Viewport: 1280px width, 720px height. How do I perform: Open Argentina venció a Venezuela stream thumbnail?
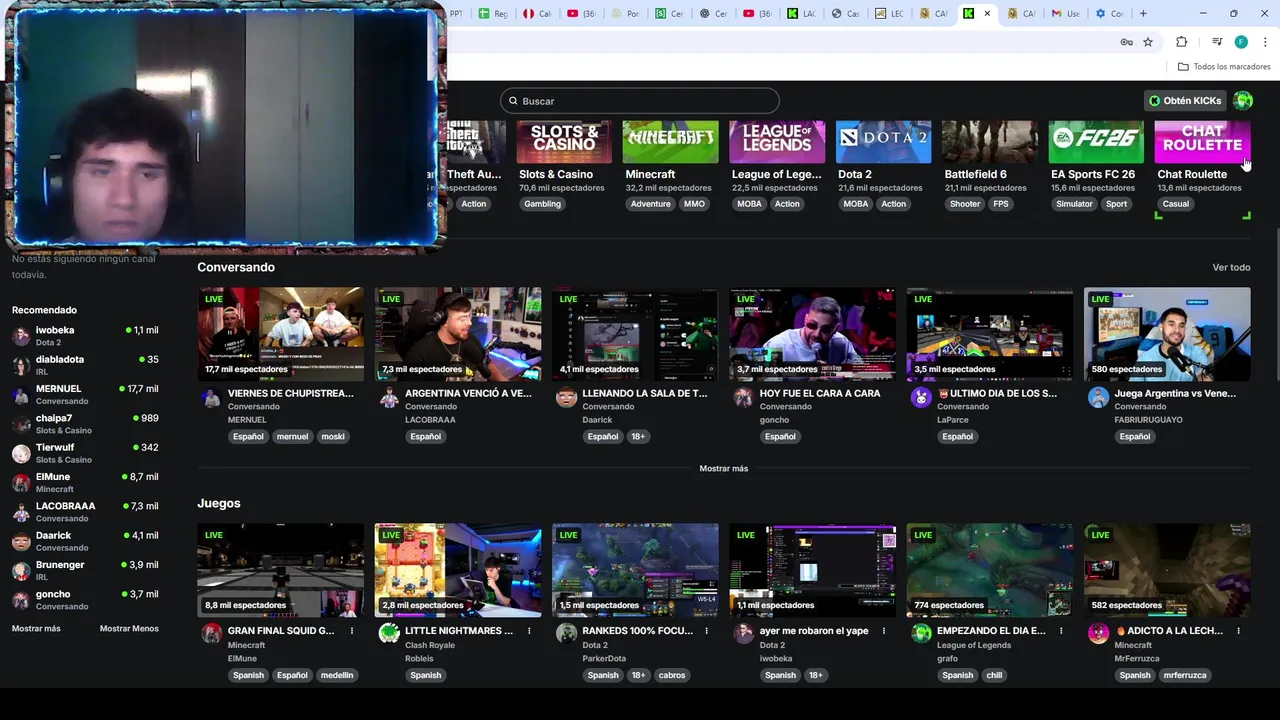click(458, 334)
